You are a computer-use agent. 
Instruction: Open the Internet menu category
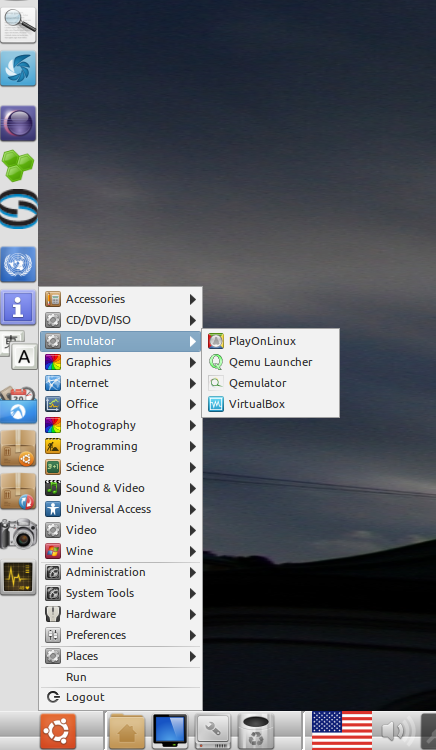(x=120, y=383)
